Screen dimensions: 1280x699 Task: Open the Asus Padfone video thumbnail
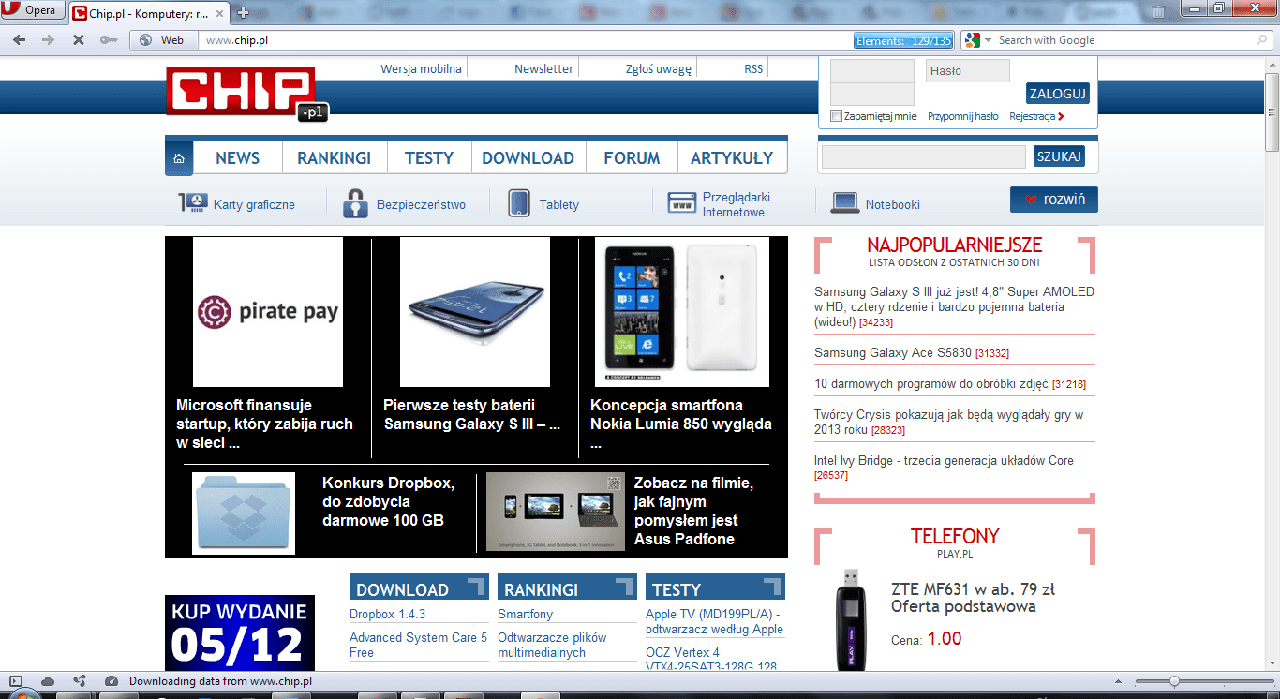(x=555, y=512)
